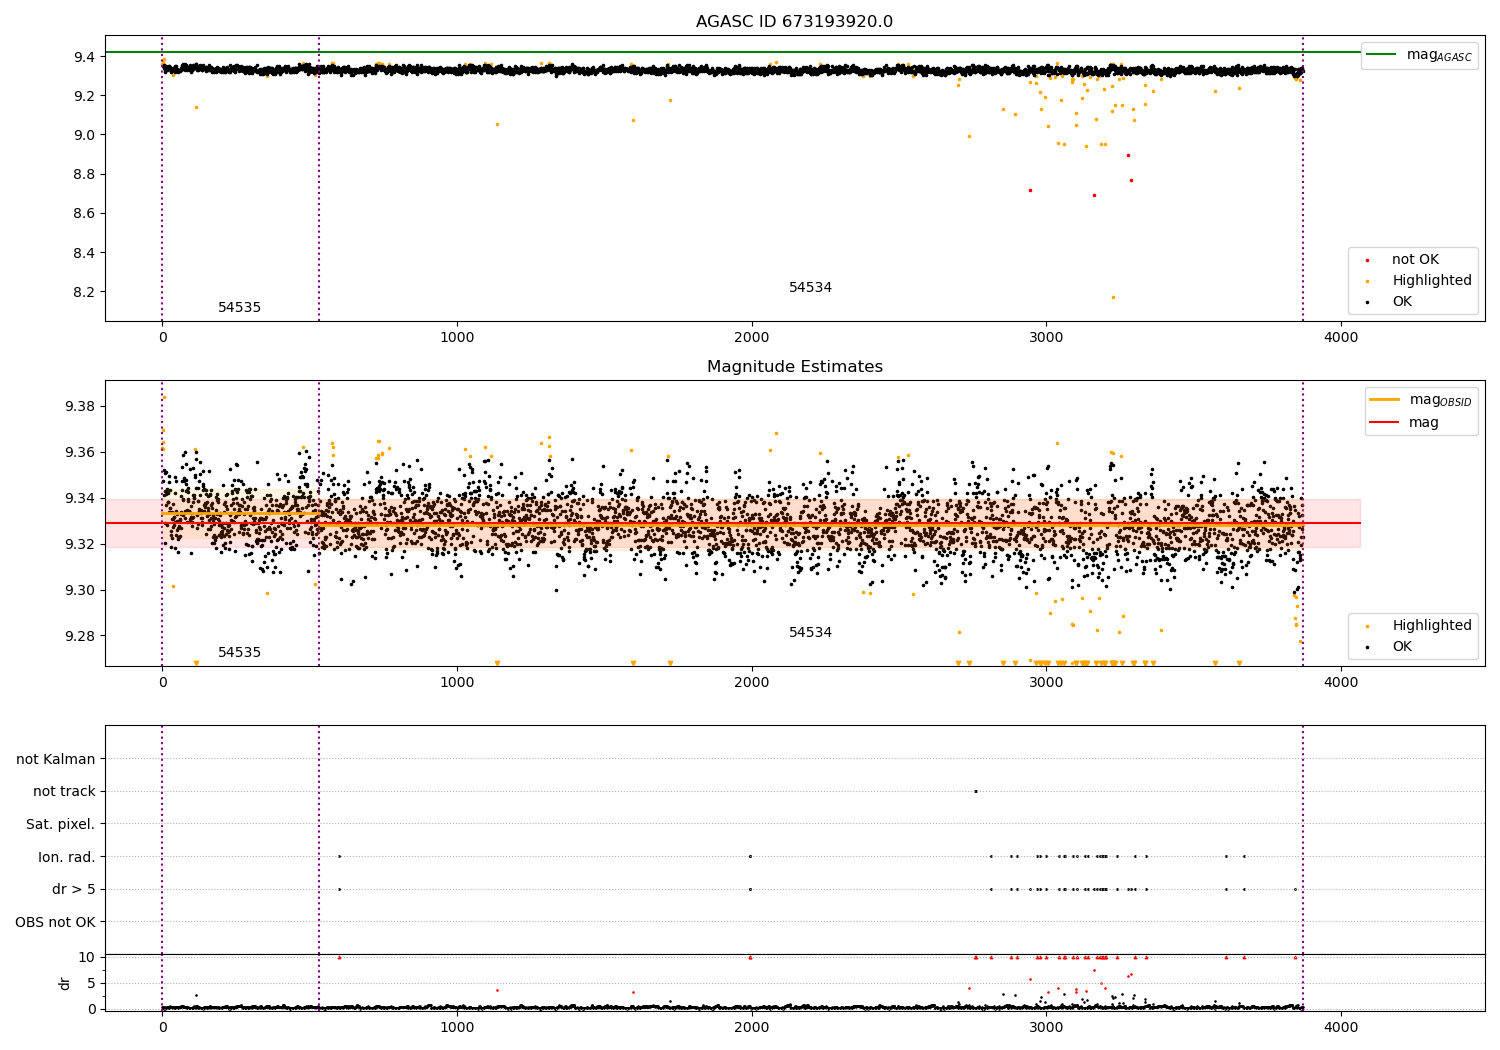Image resolution: width=1500 pixels, height=1050 pixels.
Task: Select the 'not OK' legend entry
Action: coord(1415,260)
